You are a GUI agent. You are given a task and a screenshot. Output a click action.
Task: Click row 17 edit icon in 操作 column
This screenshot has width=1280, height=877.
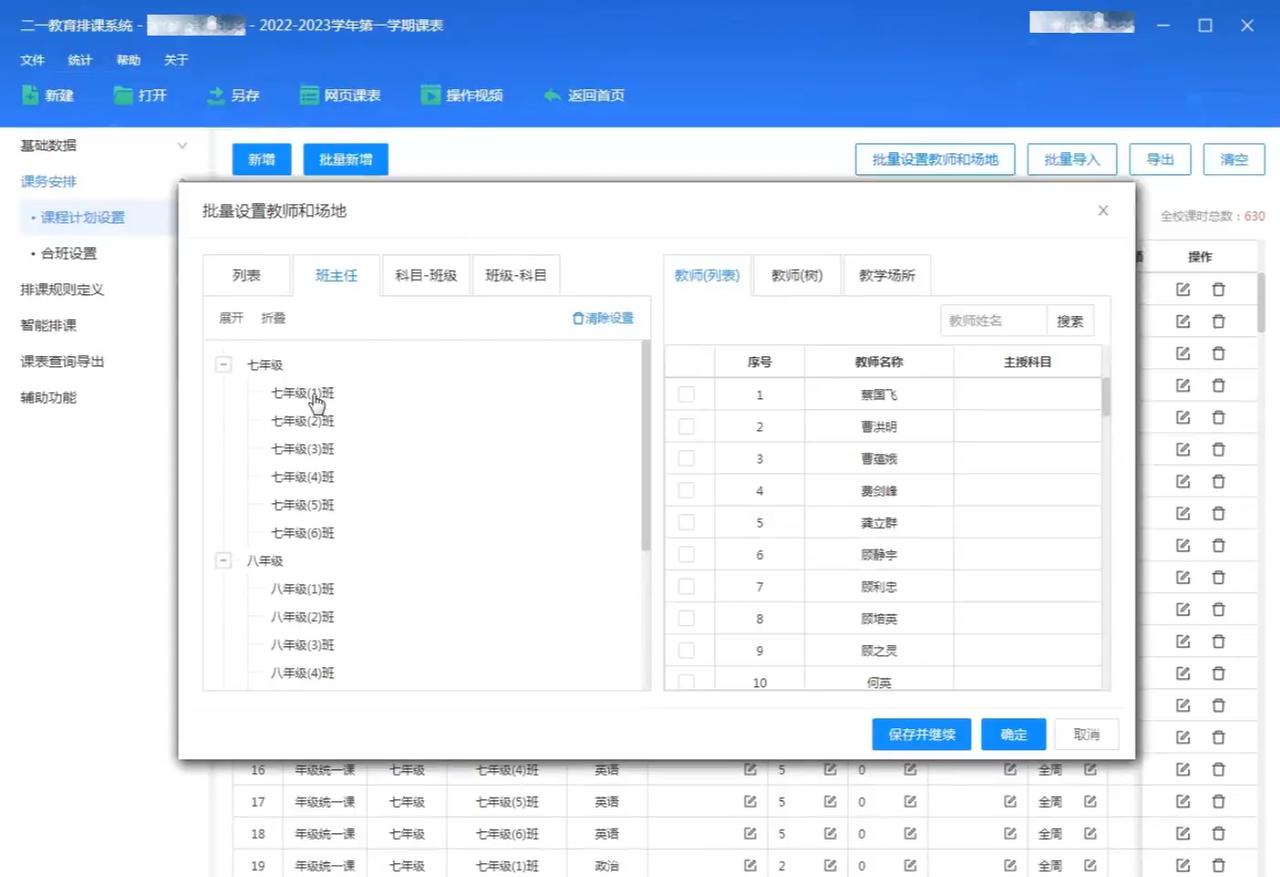click(1183, 802)
